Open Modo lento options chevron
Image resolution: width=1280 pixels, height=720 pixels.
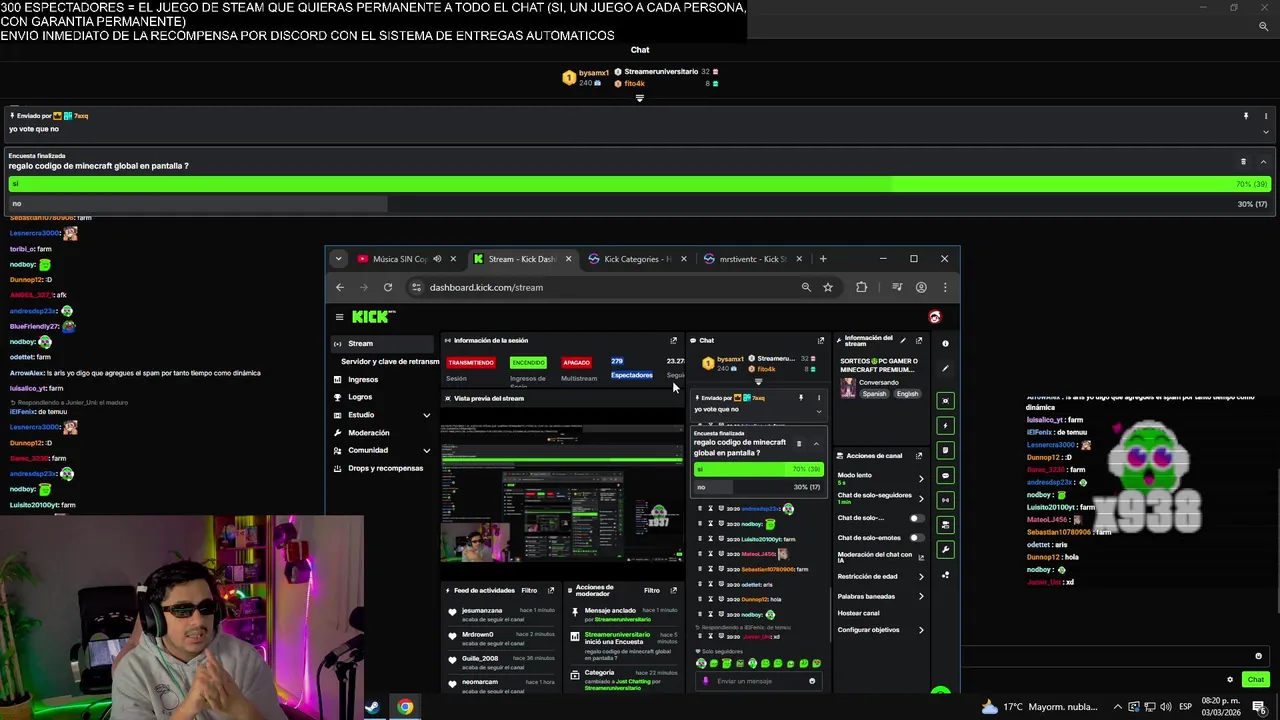[921, 478]
